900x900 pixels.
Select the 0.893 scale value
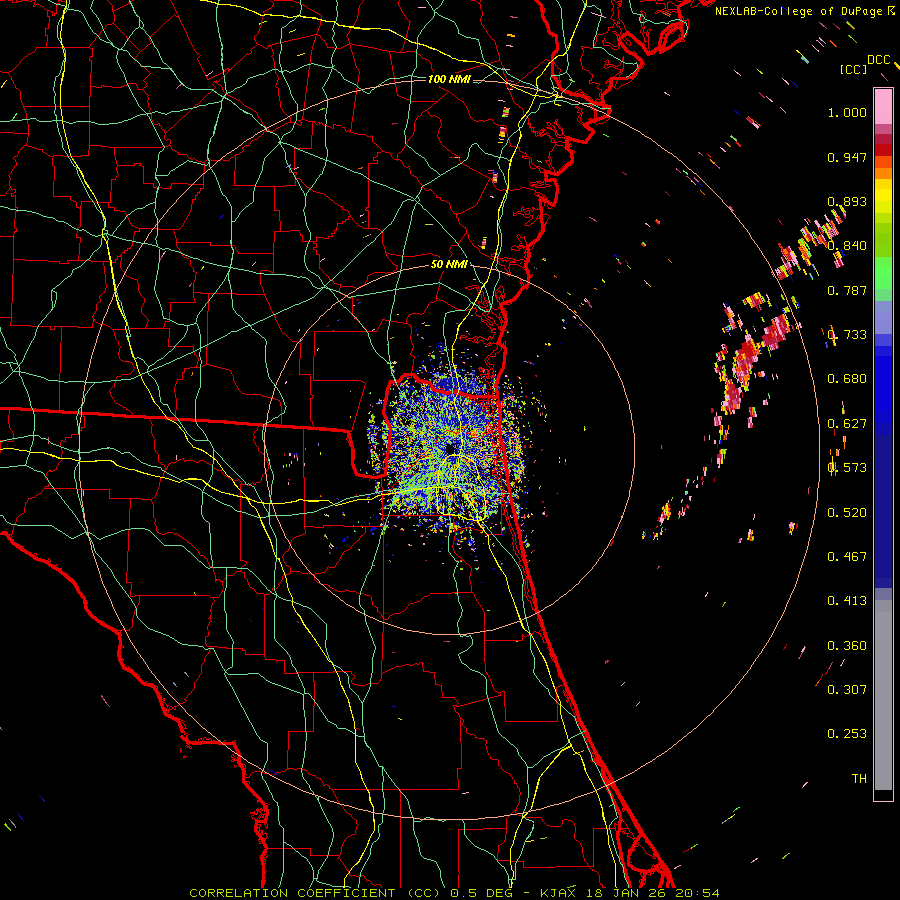pos(847,201)
